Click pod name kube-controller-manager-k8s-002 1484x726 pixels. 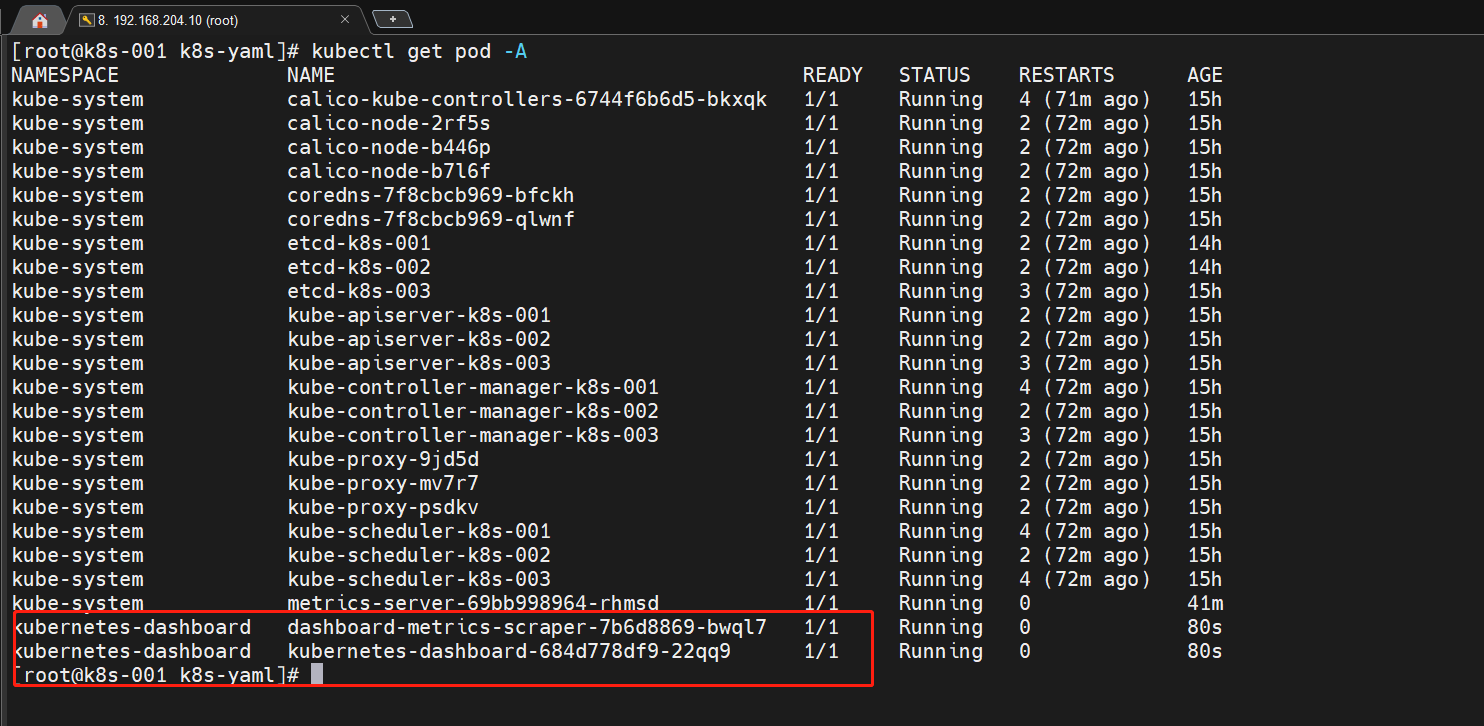(473, 411)
